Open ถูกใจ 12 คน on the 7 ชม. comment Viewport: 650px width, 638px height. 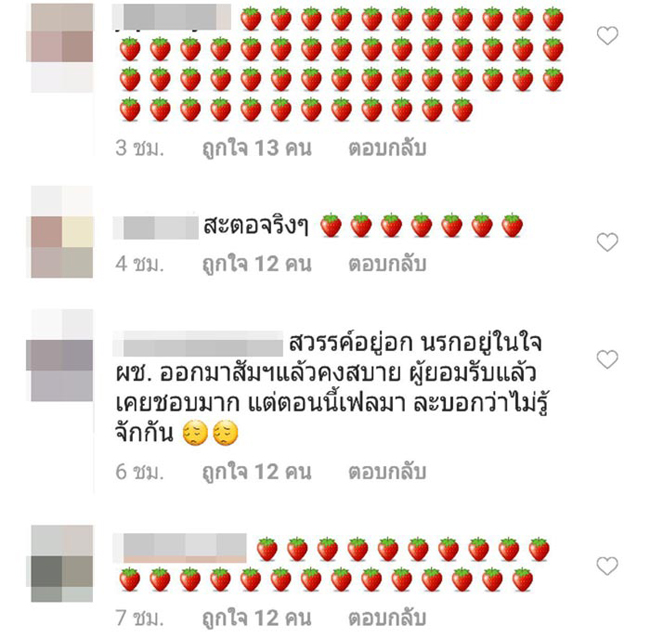coord(257,619)
